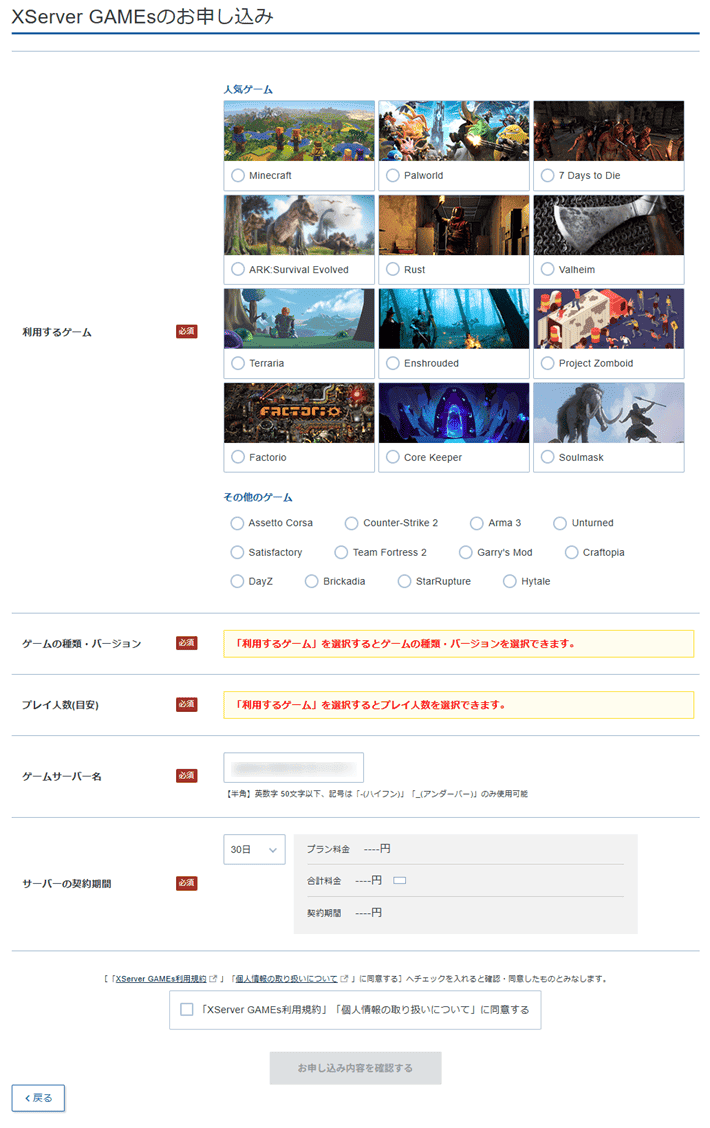Select the StarRupture radio button

pyautogui.click(x=404, y=581)
